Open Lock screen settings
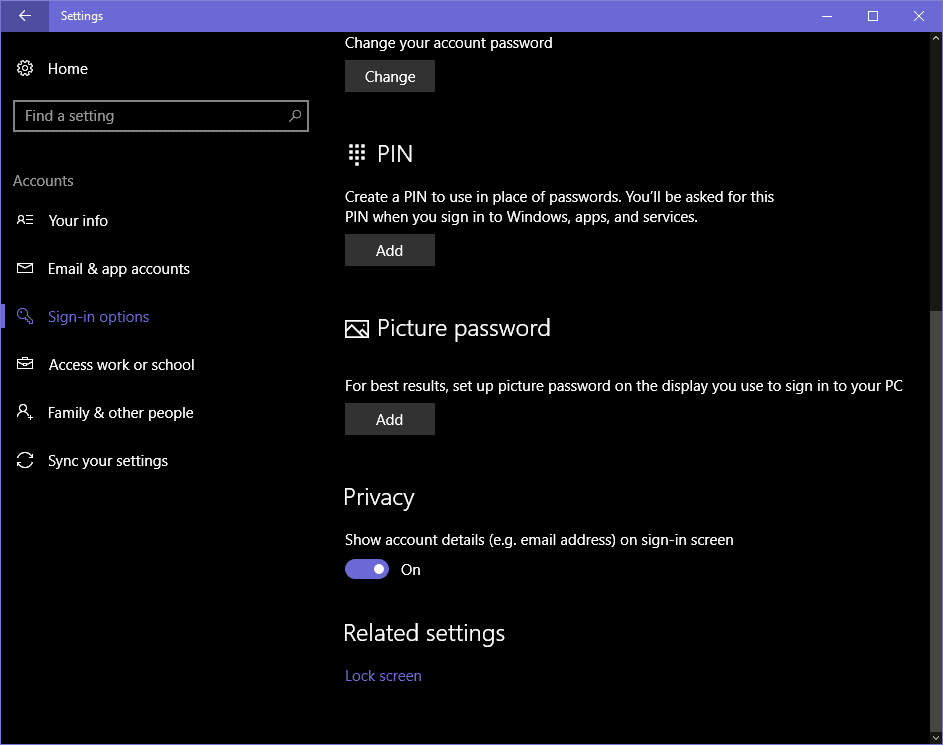 (383, 676)
